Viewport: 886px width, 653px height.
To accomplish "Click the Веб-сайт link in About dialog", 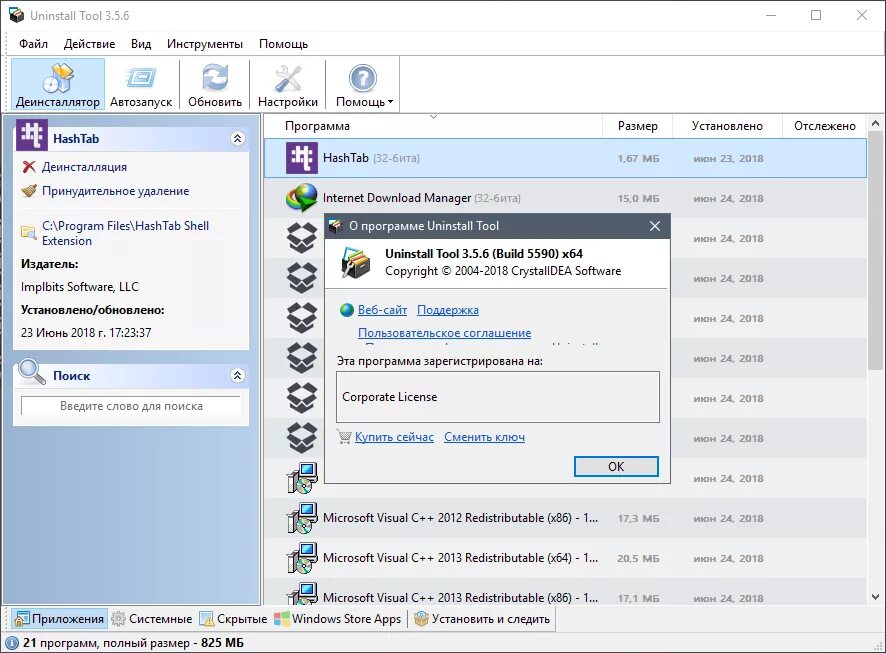I will click(383, 310).
